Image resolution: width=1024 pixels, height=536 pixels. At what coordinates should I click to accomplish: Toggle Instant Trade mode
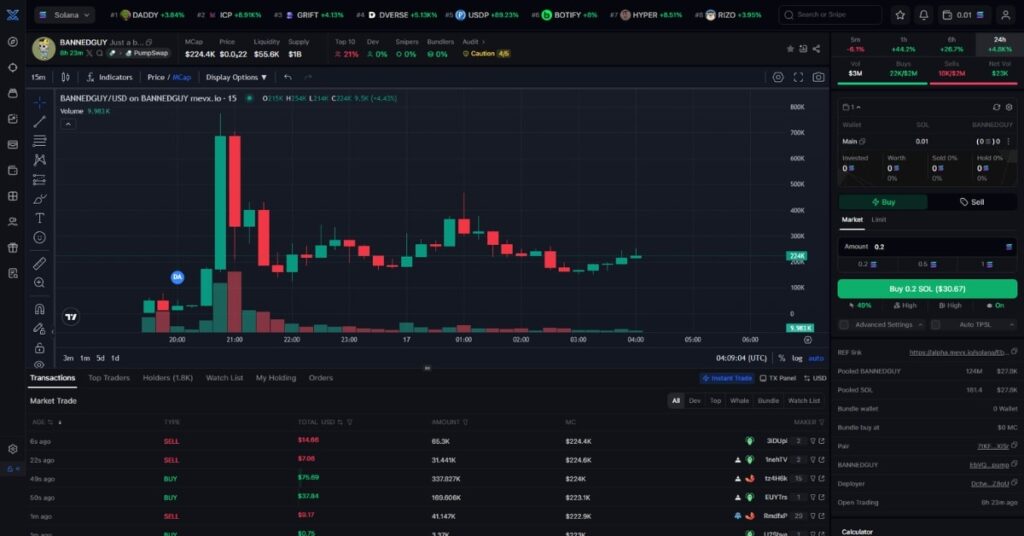point(726,378)
